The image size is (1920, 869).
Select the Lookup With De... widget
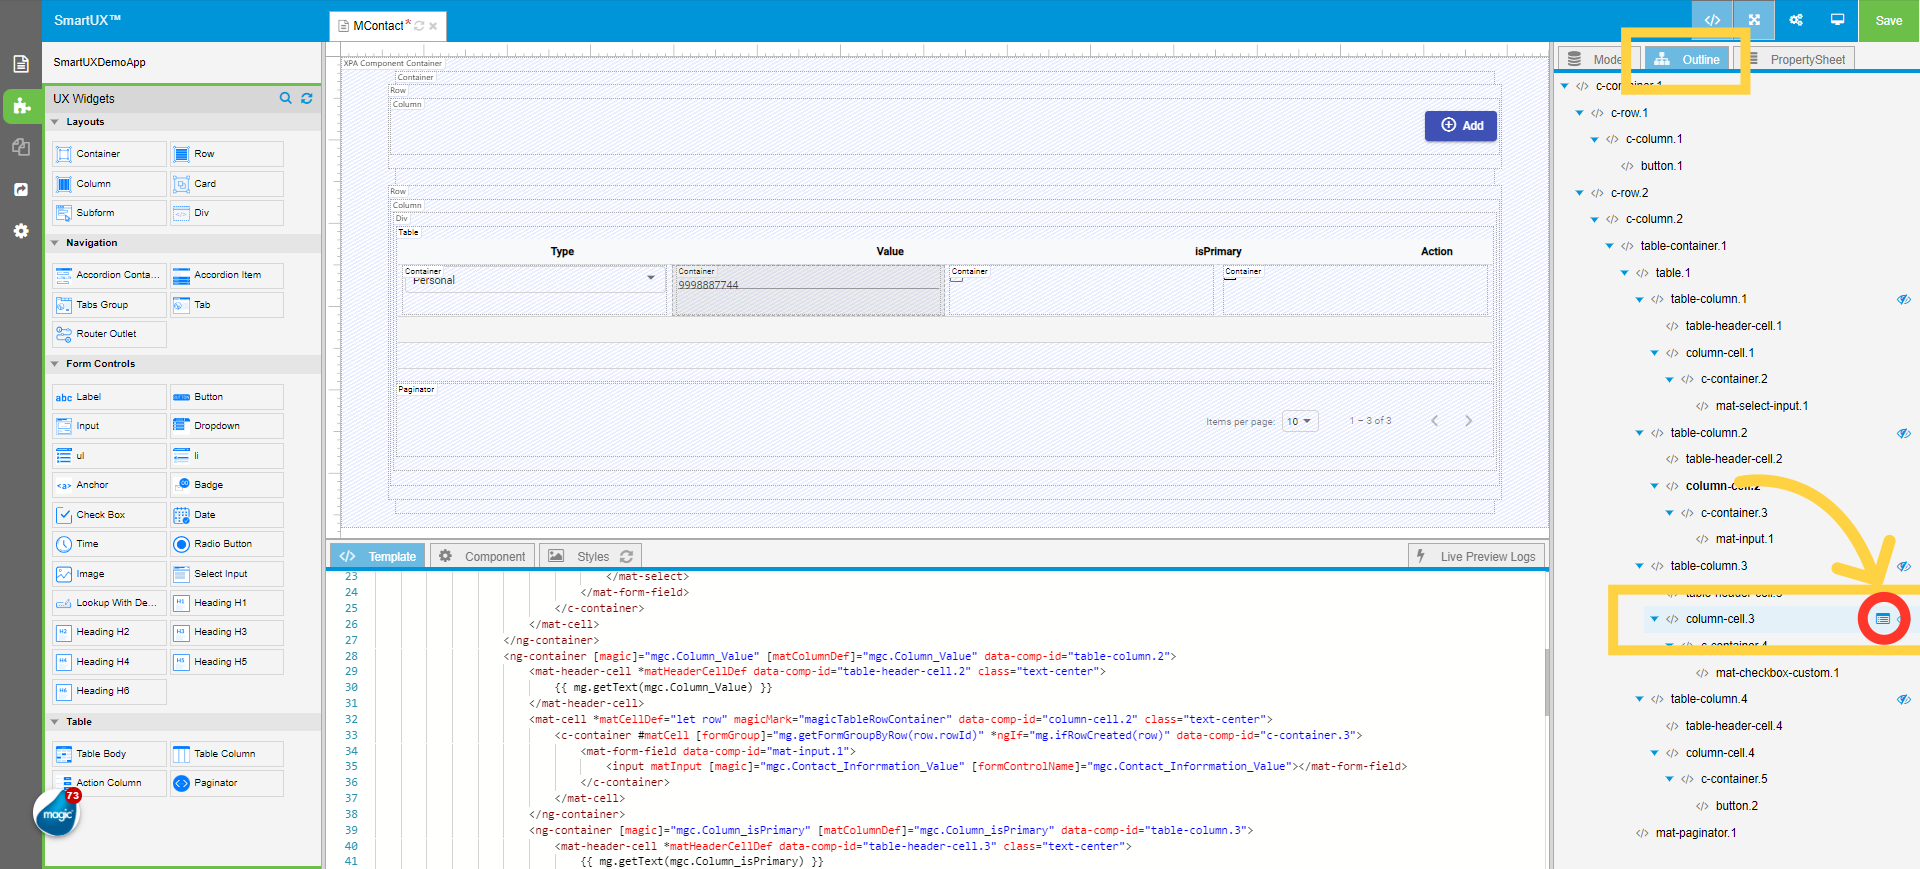pos(109,603)
